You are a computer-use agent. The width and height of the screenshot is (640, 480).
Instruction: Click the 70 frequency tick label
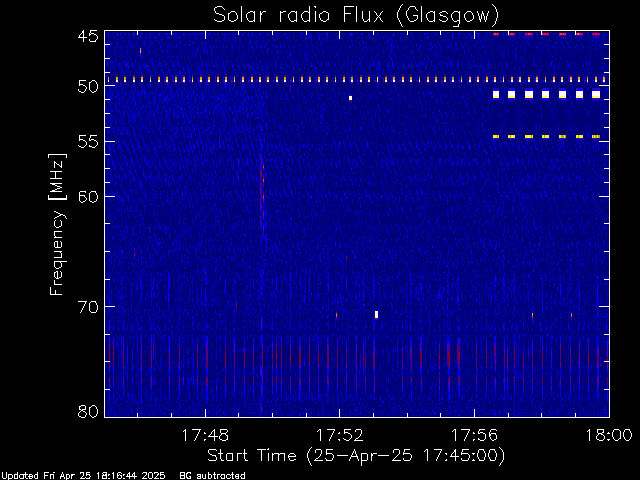tap(88, 307)
